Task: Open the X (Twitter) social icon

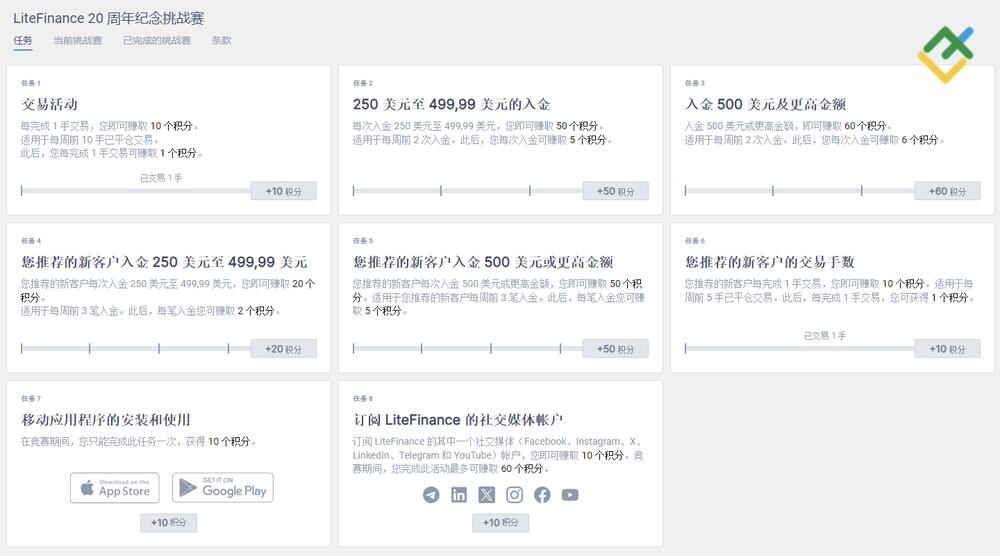Action: (487, 495)
